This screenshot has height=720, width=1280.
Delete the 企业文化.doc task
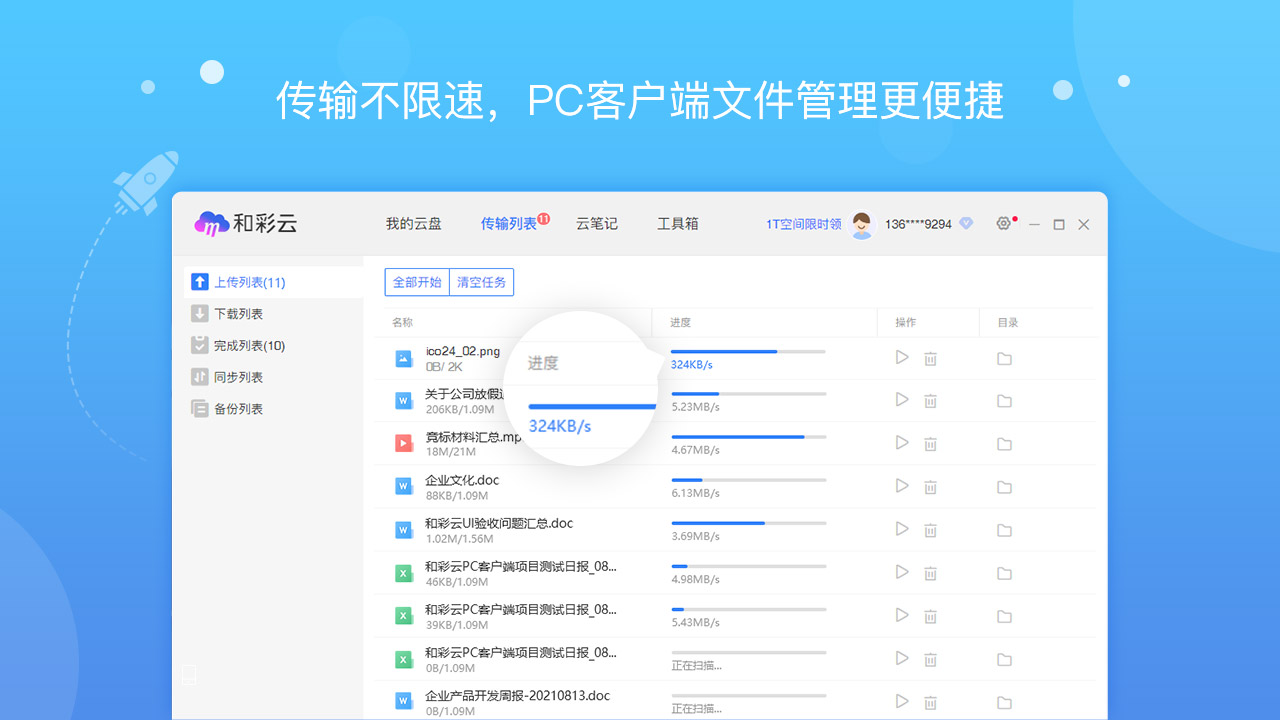pos(930,487)
